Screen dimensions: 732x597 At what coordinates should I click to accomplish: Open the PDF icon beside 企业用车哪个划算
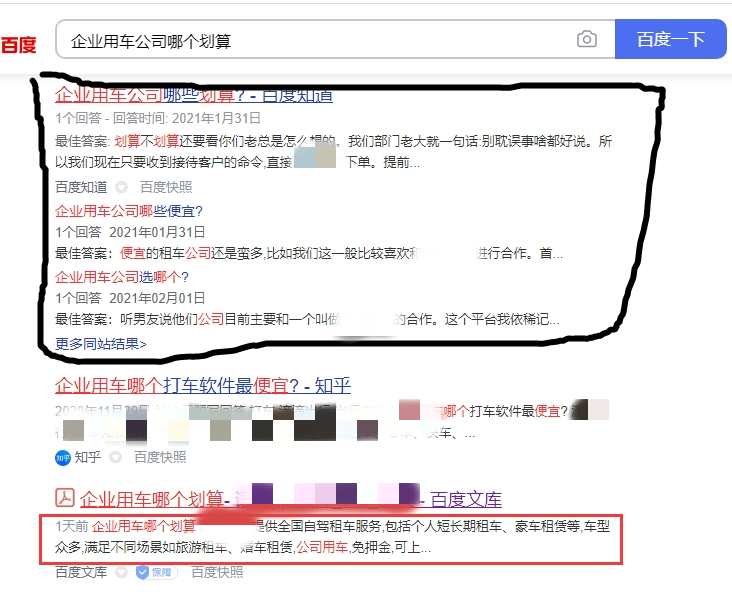coord(65,498)
